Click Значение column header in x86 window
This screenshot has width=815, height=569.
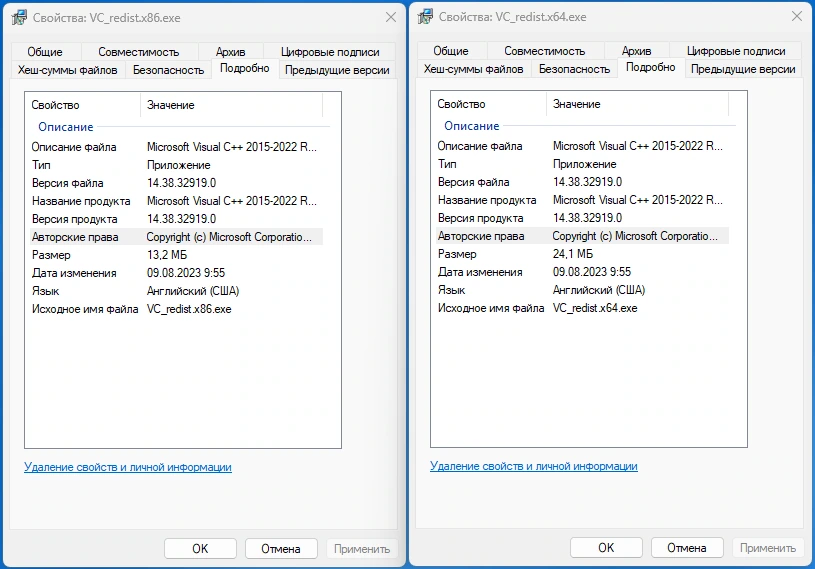click(x=232, y=105)
